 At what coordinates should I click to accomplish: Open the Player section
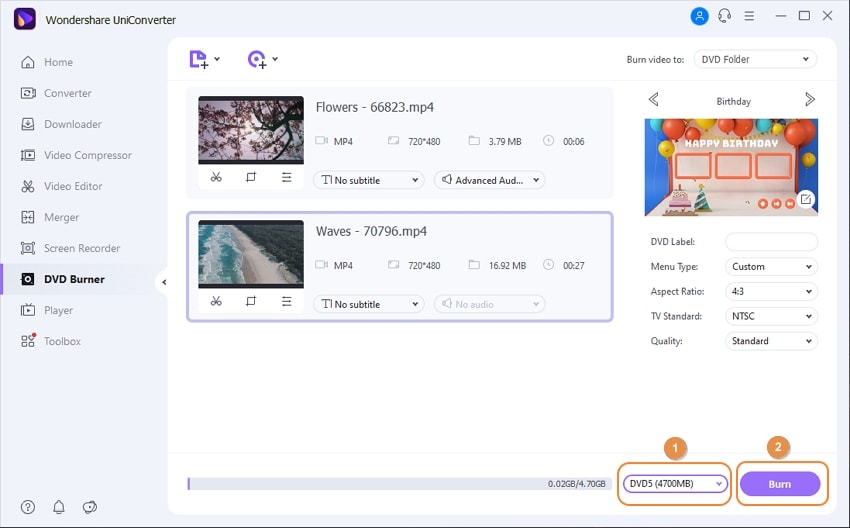tap(58, 311)
